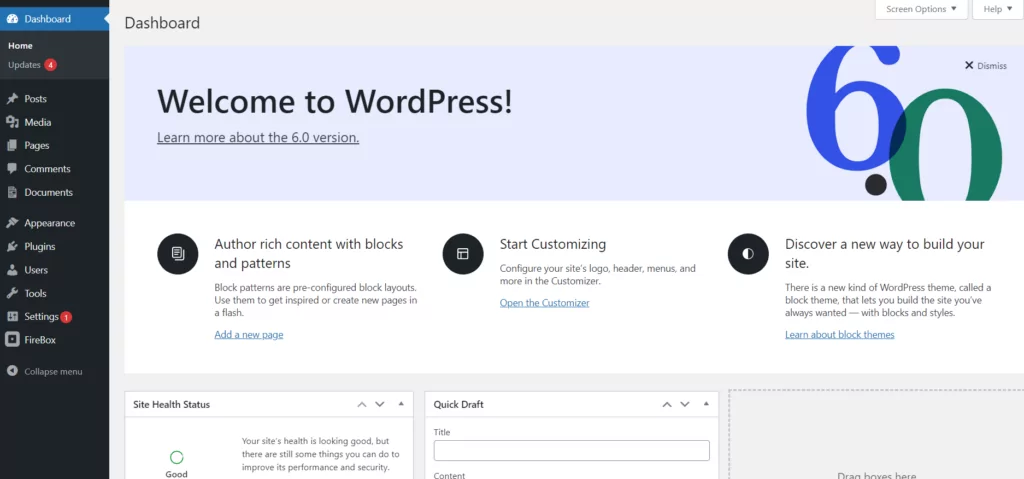Click the Pages icon in sidebar
1024x479 pixels.
coord(12,146)
